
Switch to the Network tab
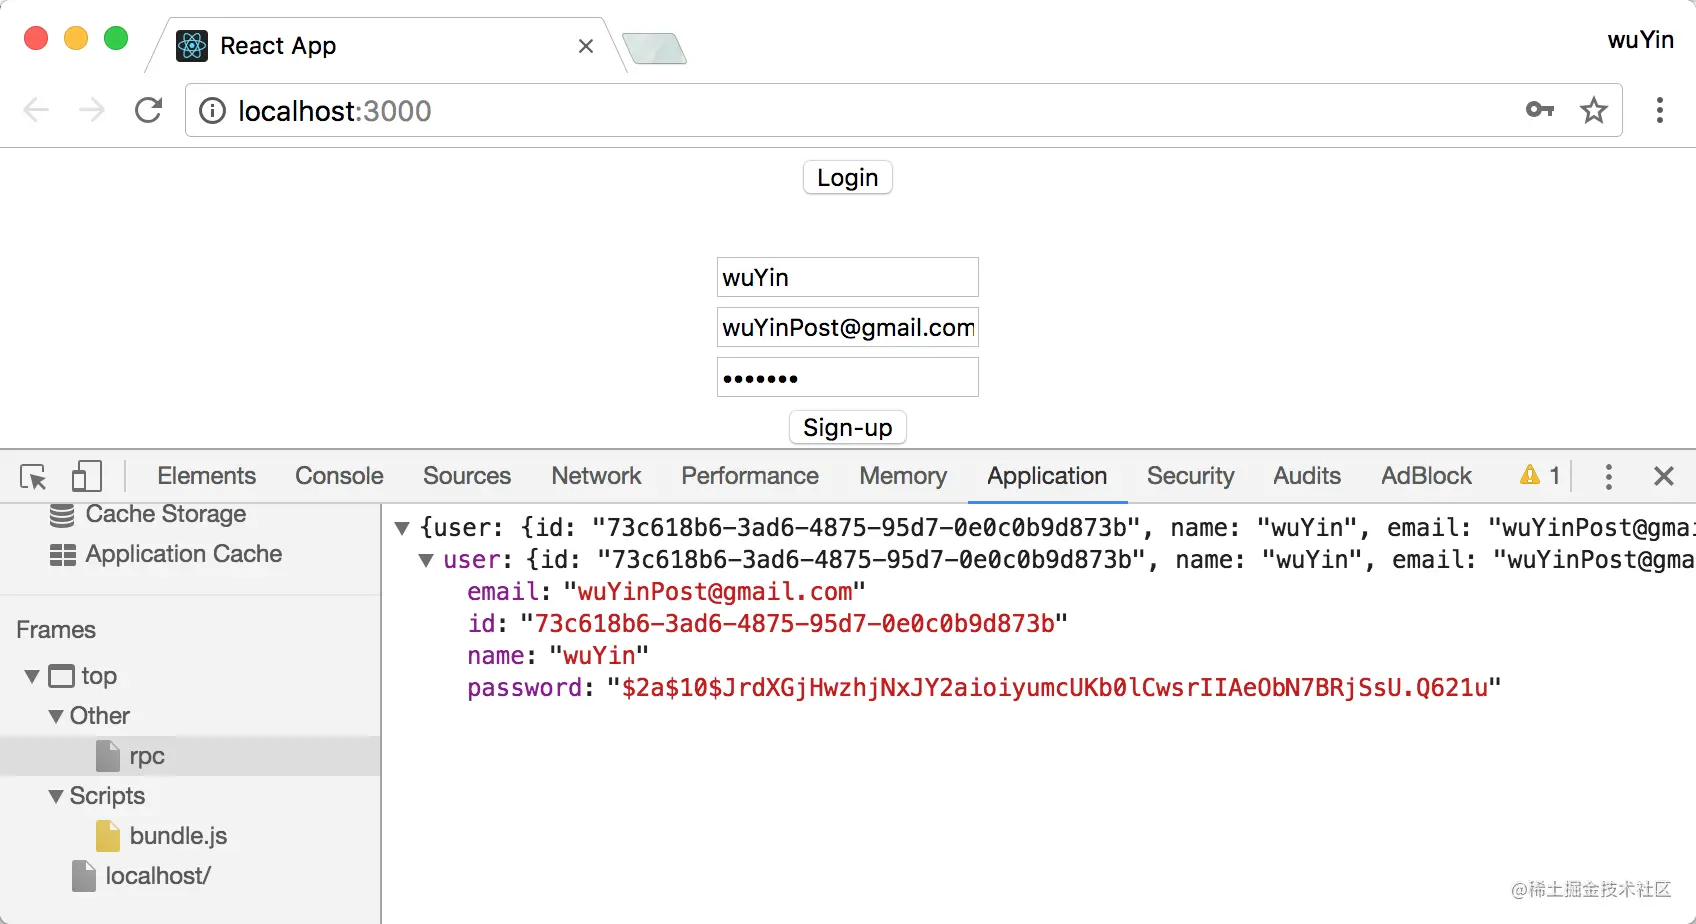[597, 476]
